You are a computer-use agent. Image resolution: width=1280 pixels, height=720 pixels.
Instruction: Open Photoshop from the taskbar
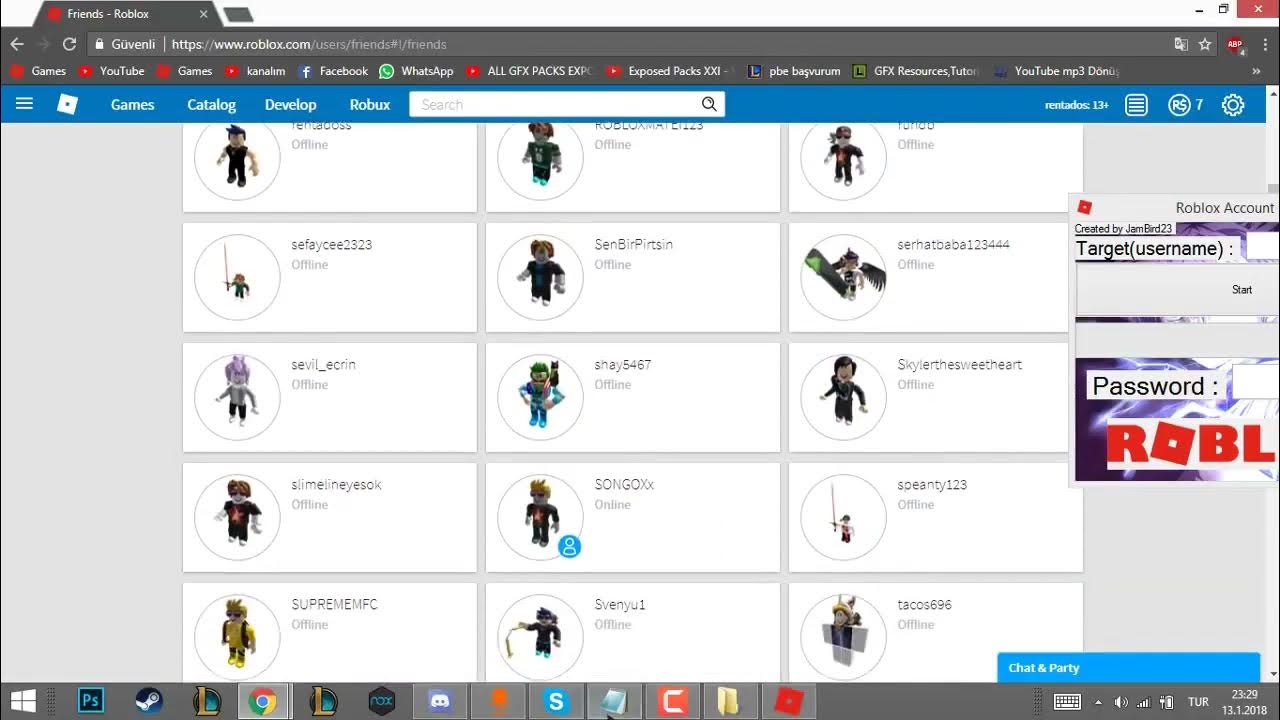(91, 701)
